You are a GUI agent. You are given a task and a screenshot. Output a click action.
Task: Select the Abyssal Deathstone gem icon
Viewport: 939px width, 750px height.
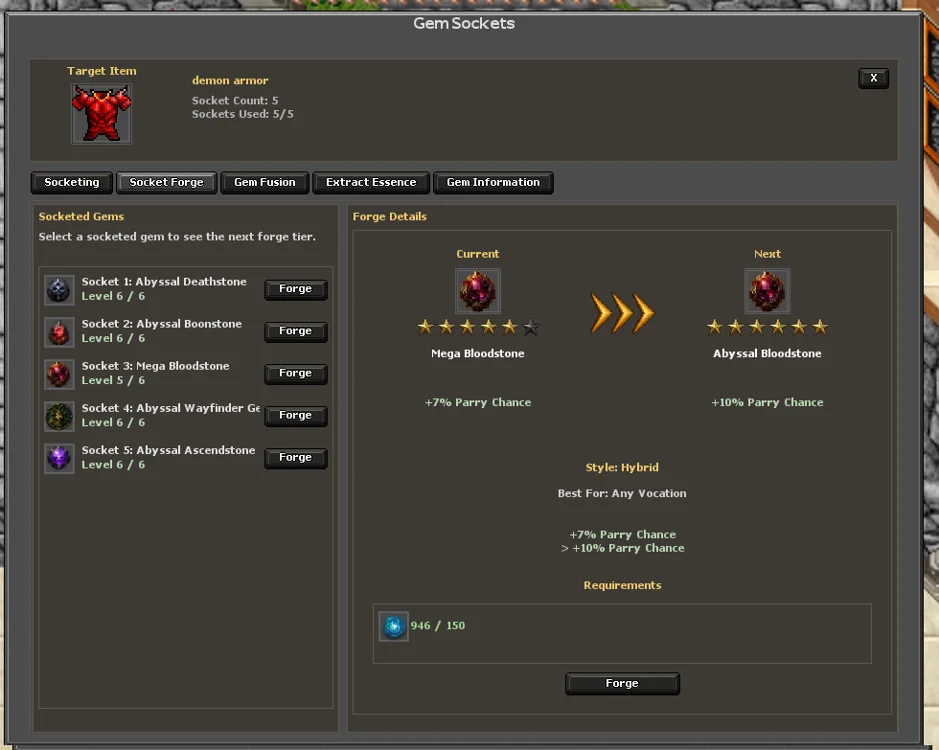click(59, 289)
